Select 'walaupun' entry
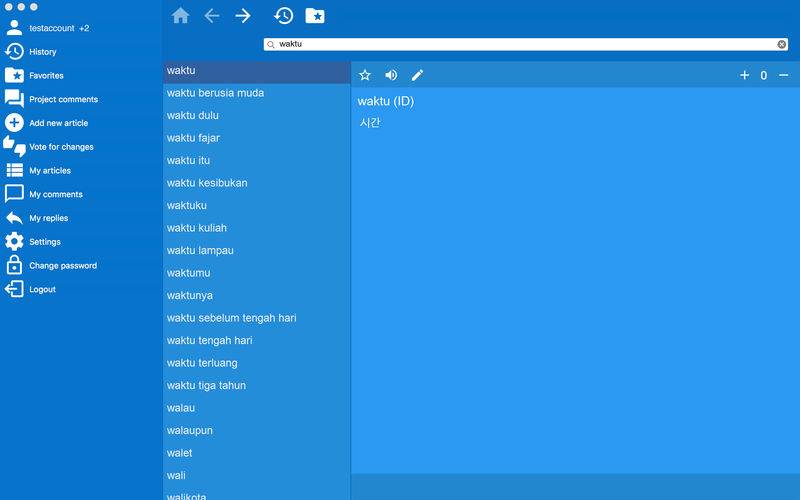Screen dimensions: 800x500 tap(257, 430)
